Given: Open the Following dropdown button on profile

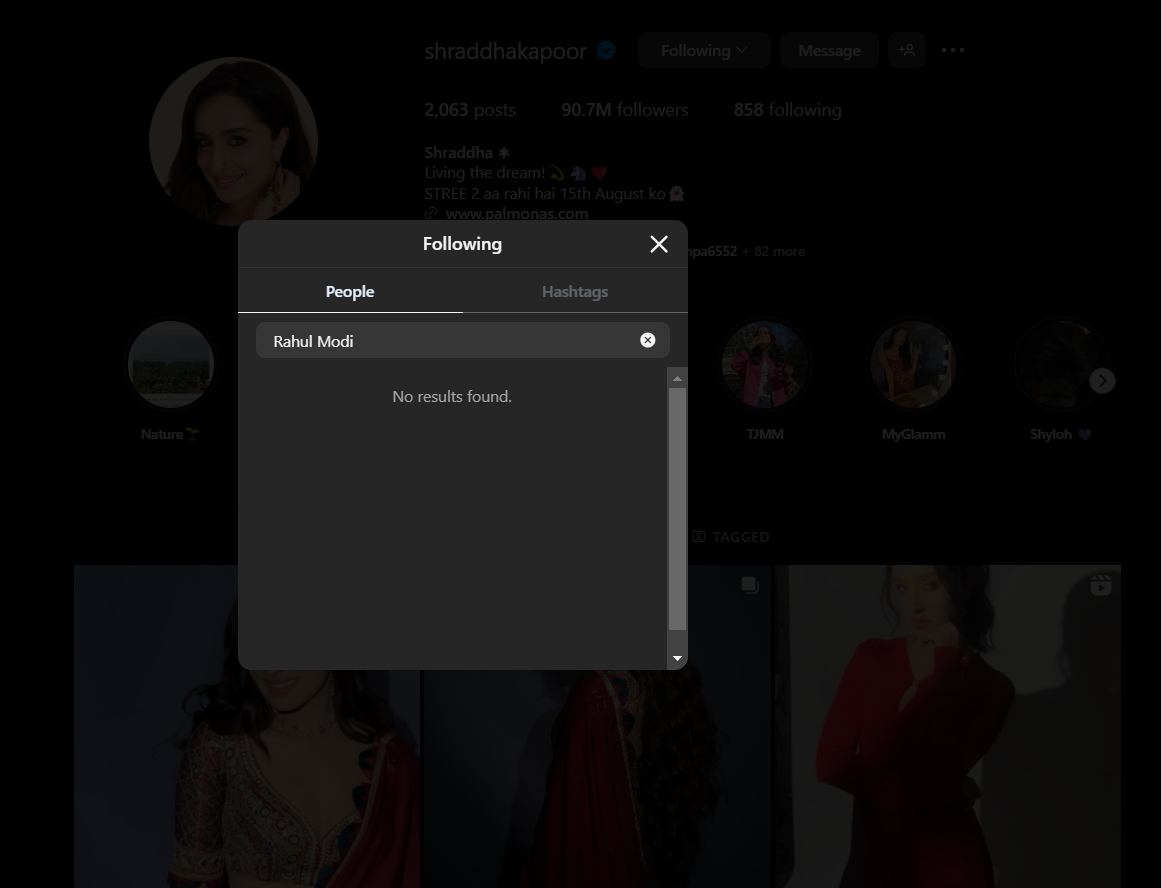Looking at the screenshot, I should tap(704, 50).
